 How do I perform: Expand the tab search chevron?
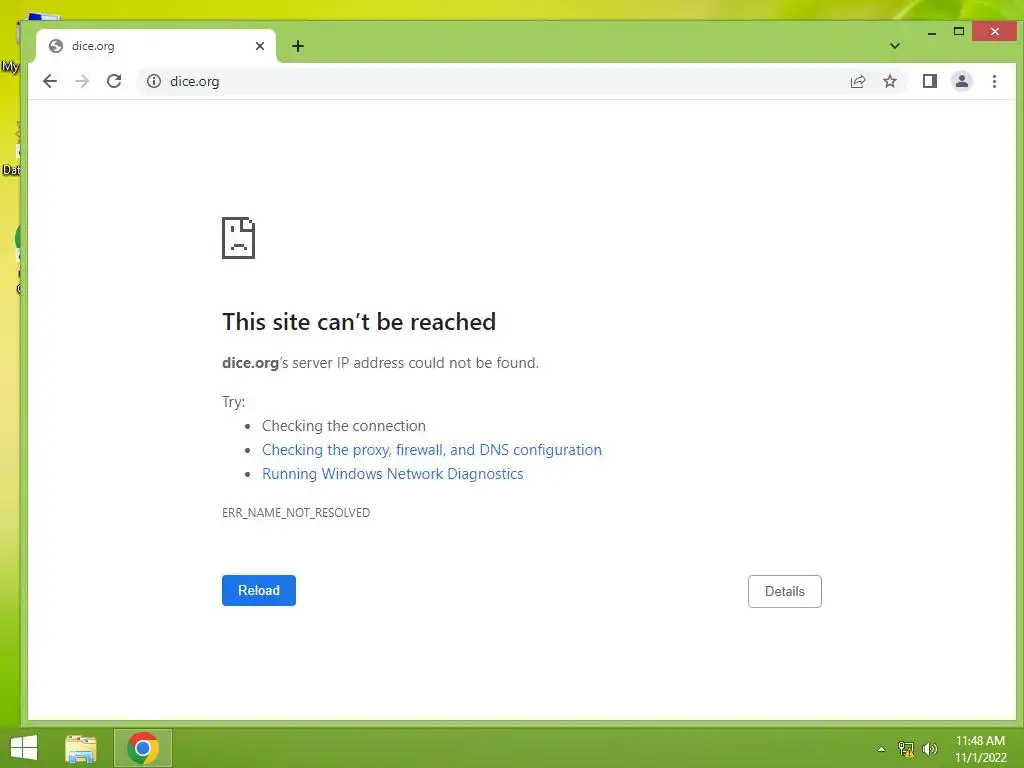(895, 46)
